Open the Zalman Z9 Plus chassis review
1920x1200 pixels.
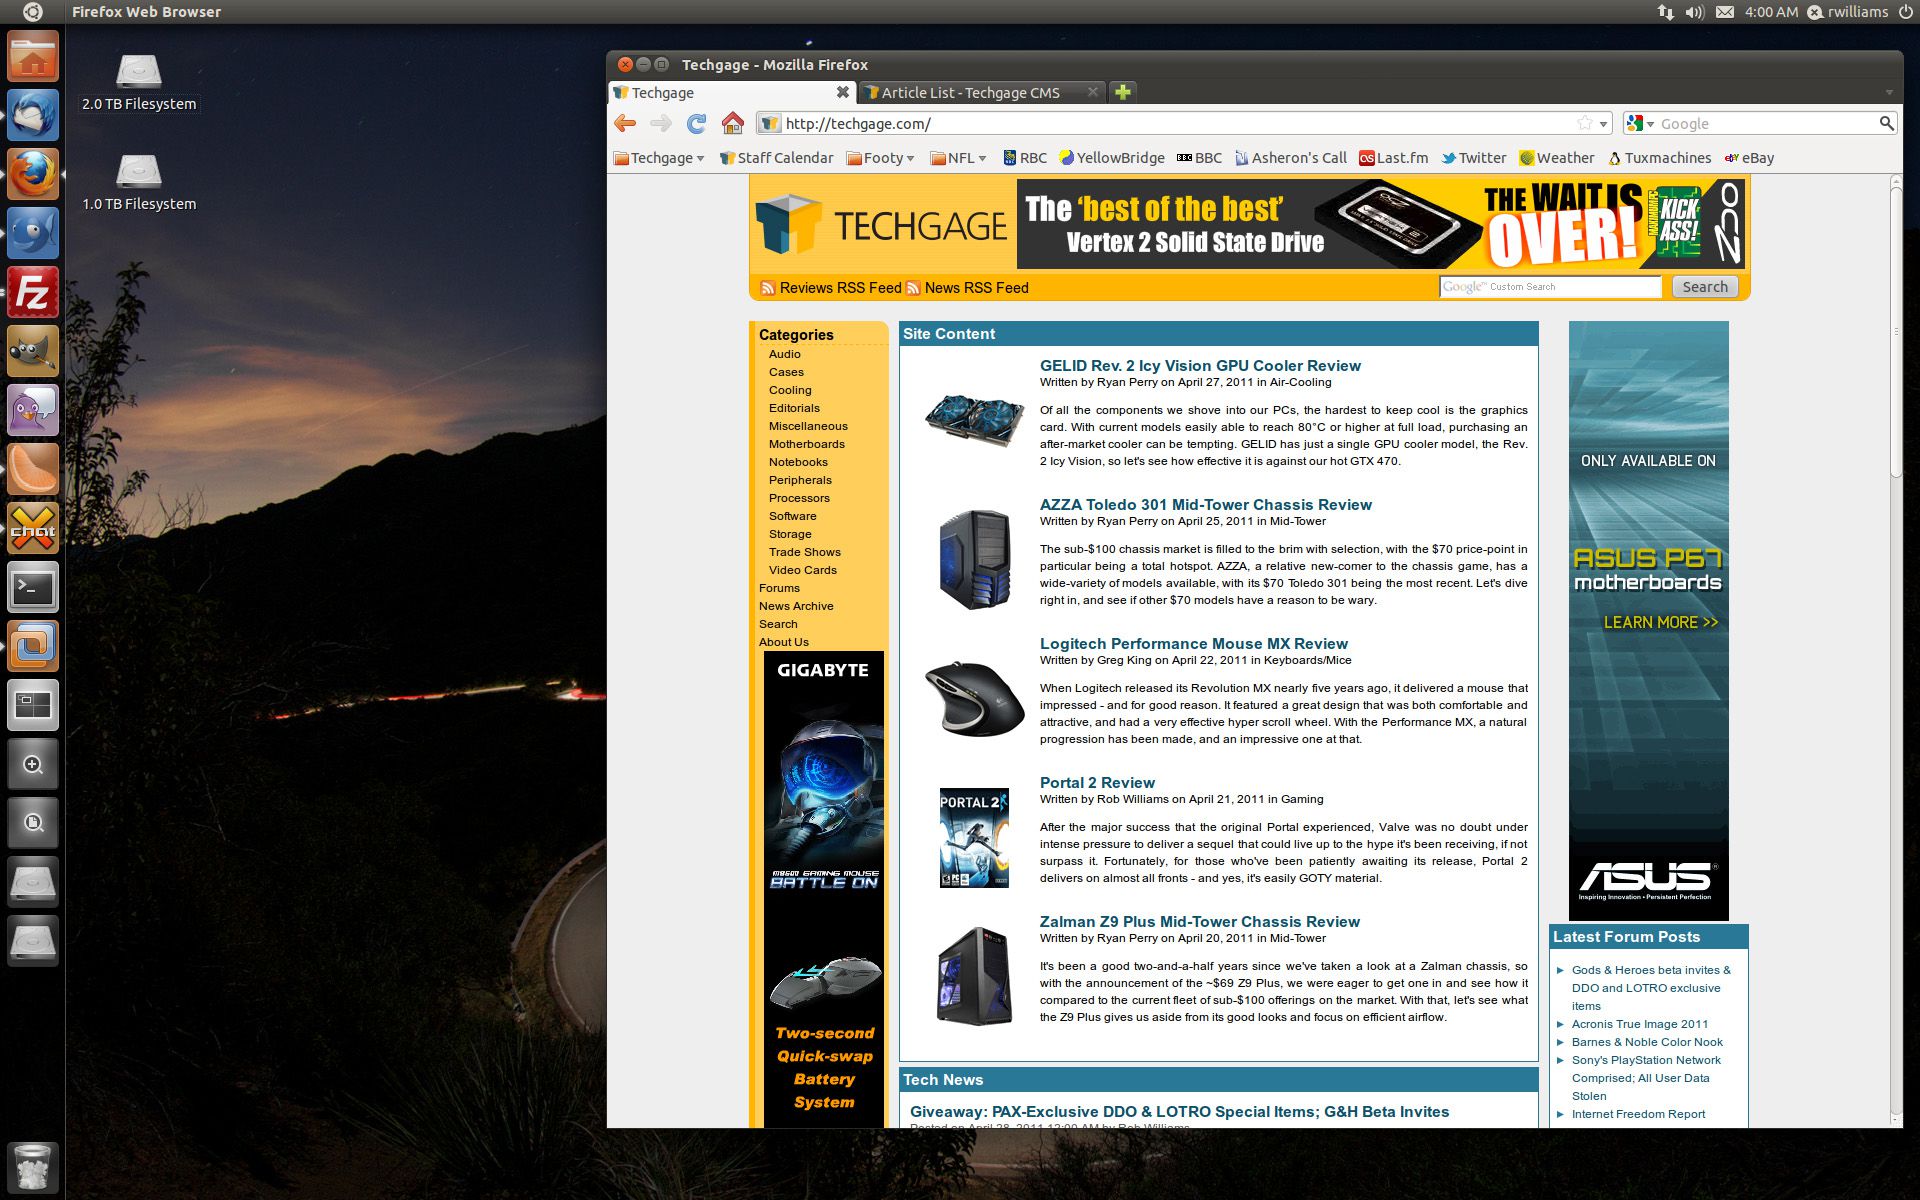(1200, 922)
